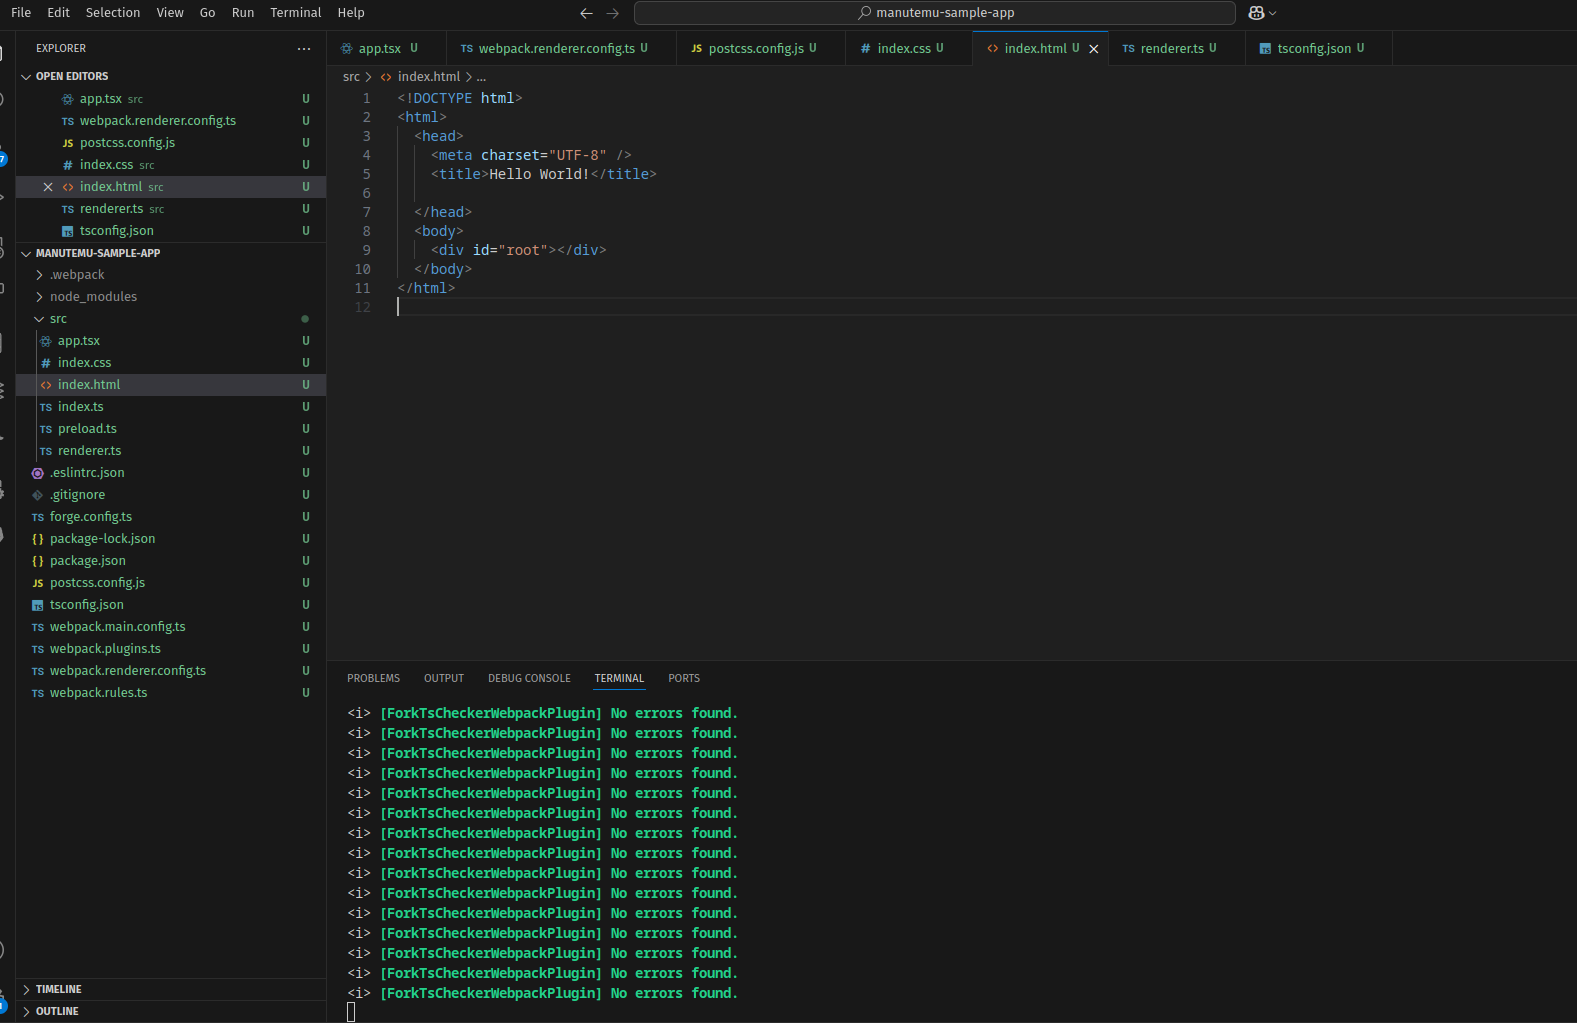Open the Help menu
1577x1023 pixels.
click(x=351, y=13)
